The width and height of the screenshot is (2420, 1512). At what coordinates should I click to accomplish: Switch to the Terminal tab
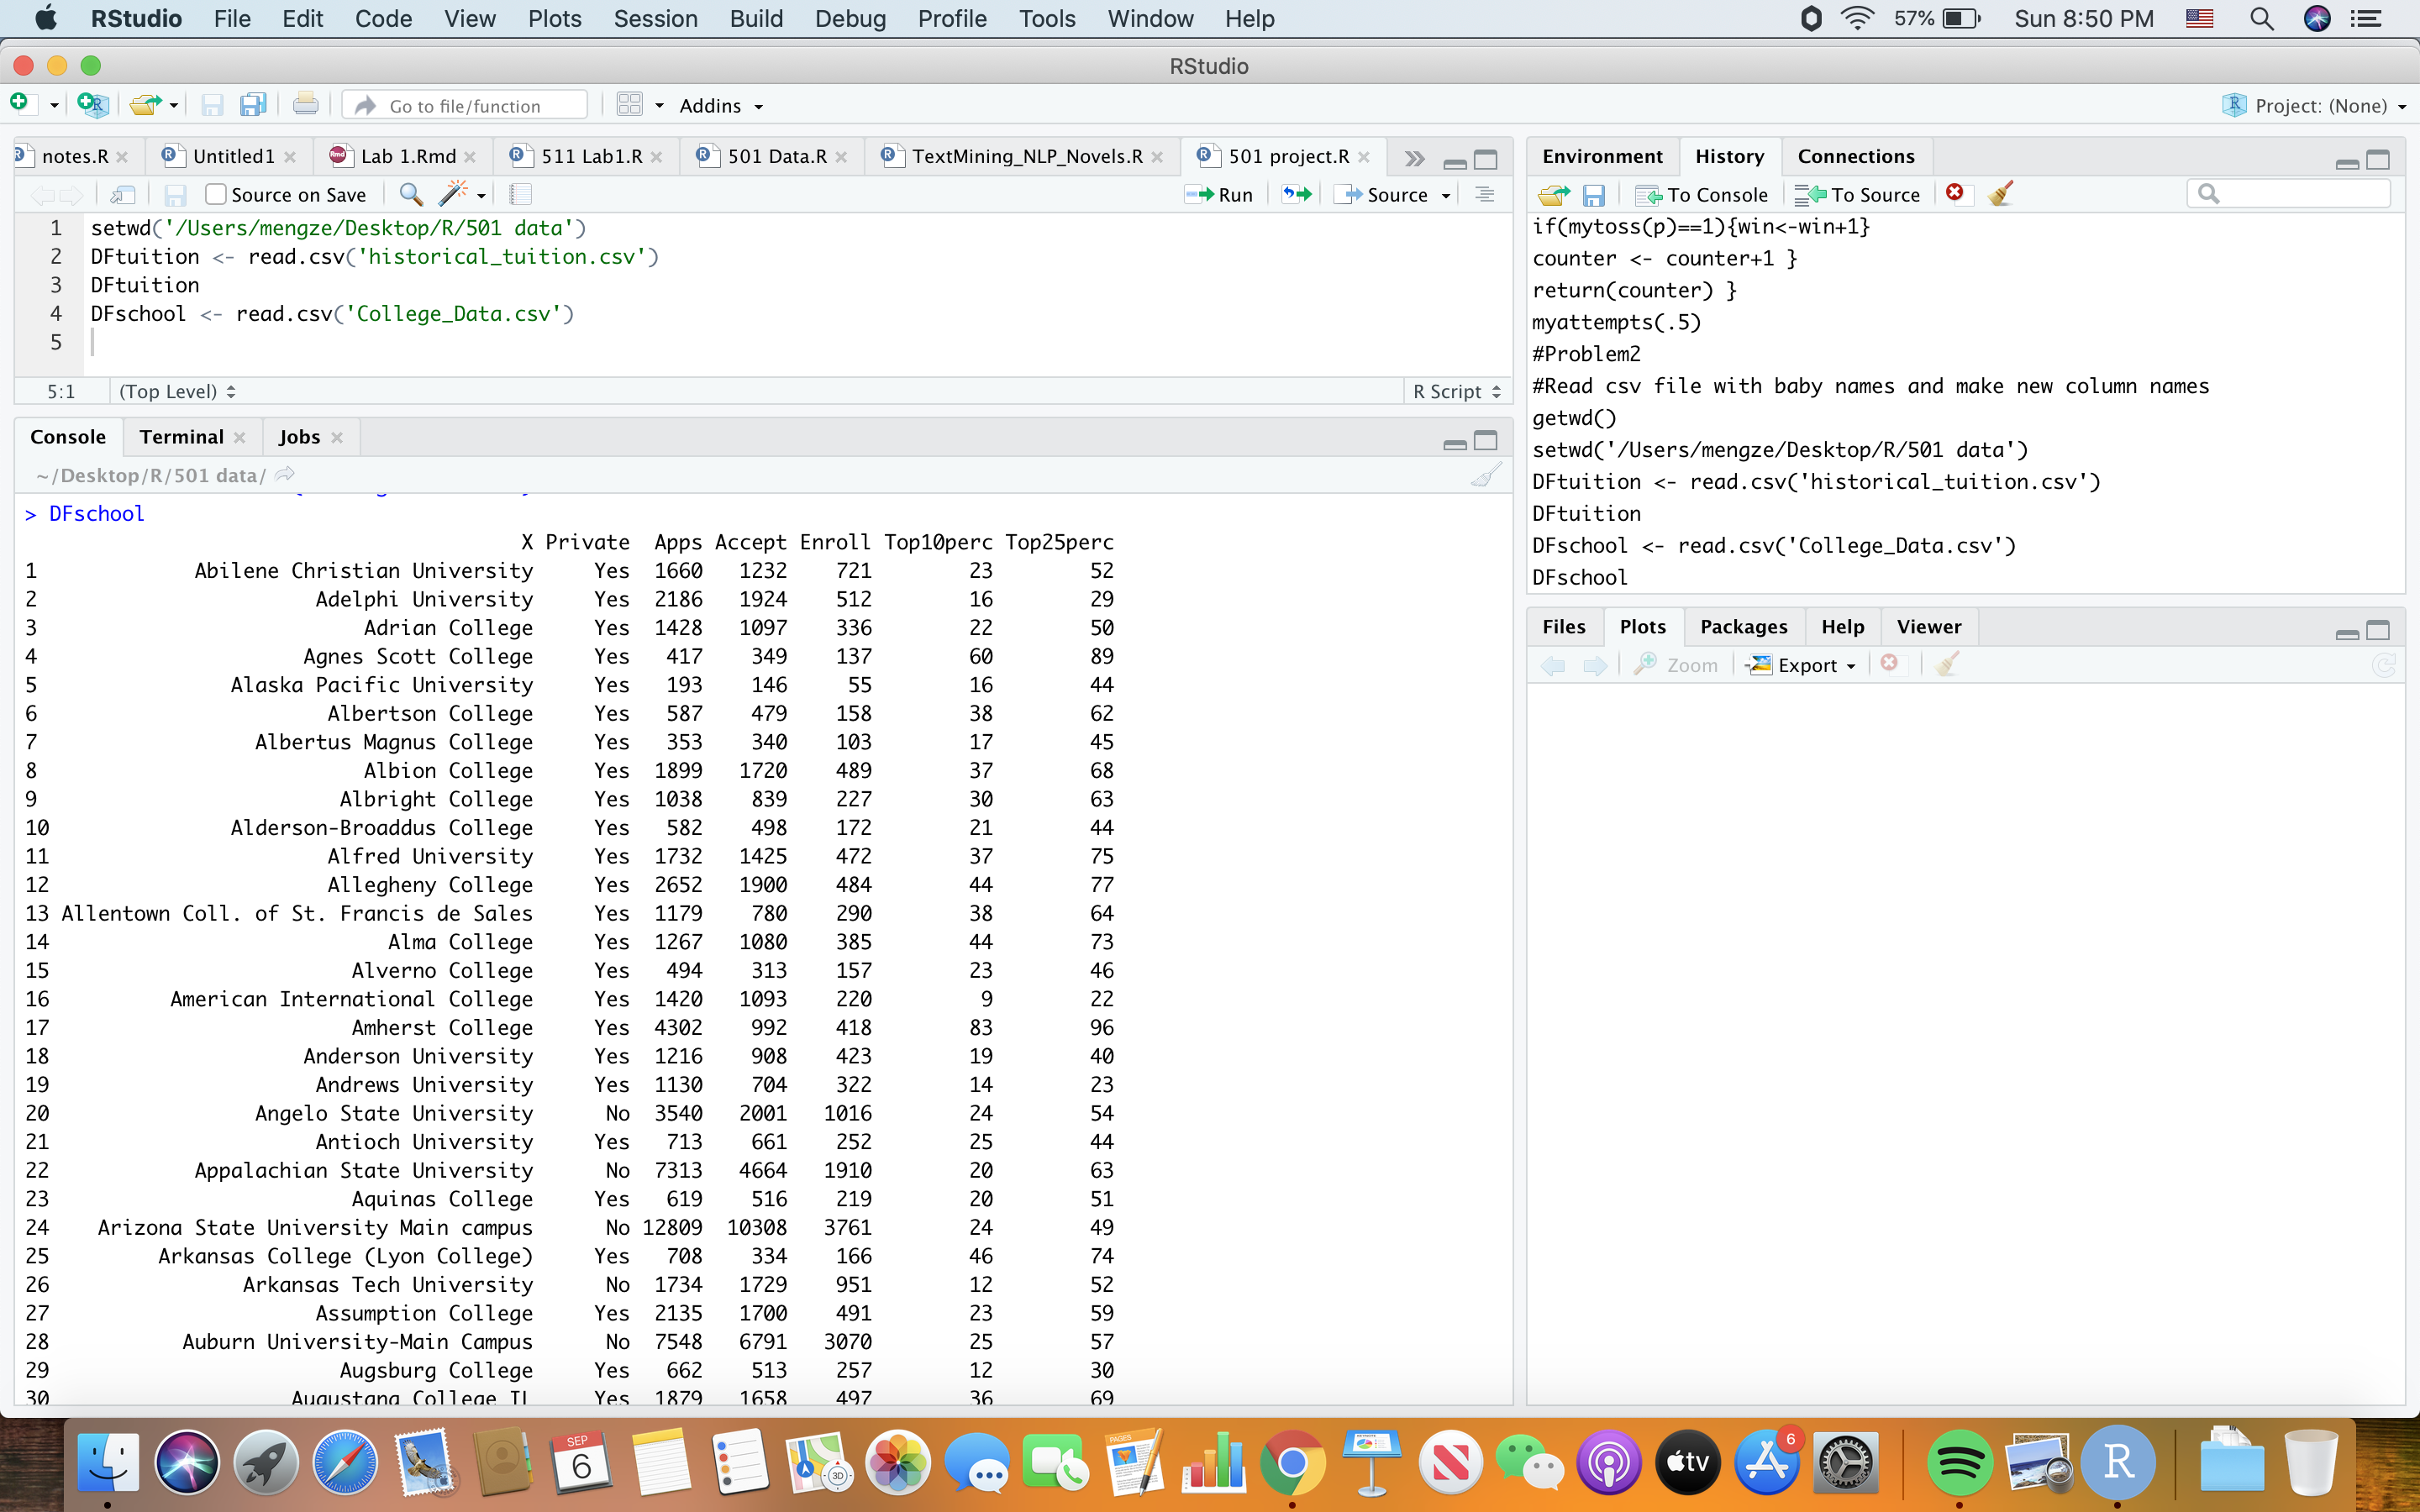pyautogui.click(x=181, y=437)
